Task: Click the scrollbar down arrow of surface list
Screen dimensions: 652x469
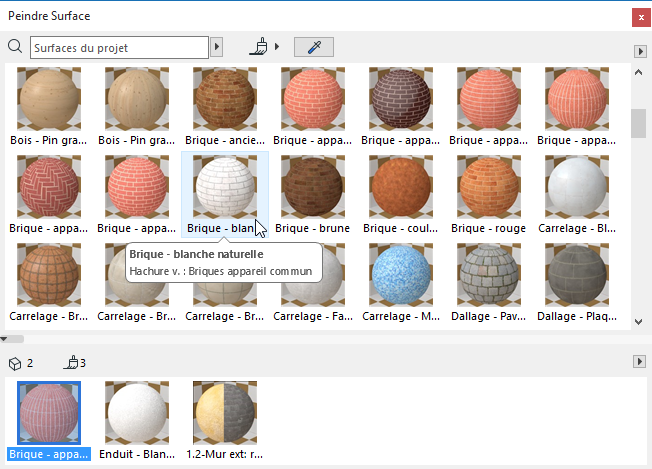Action: pos(638,322)
